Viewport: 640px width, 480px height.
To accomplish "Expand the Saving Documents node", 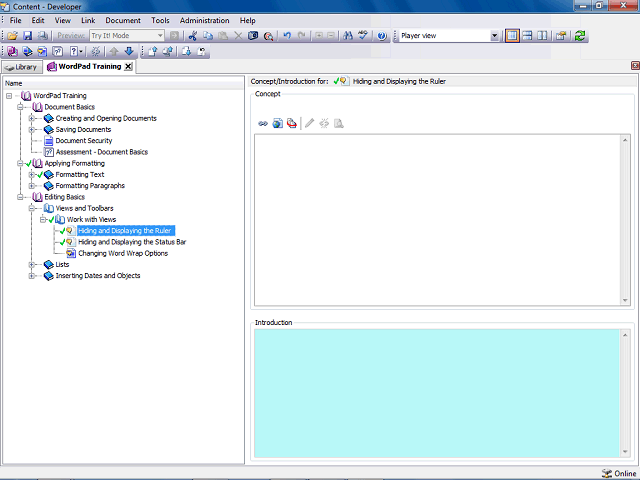I will 31,130.
